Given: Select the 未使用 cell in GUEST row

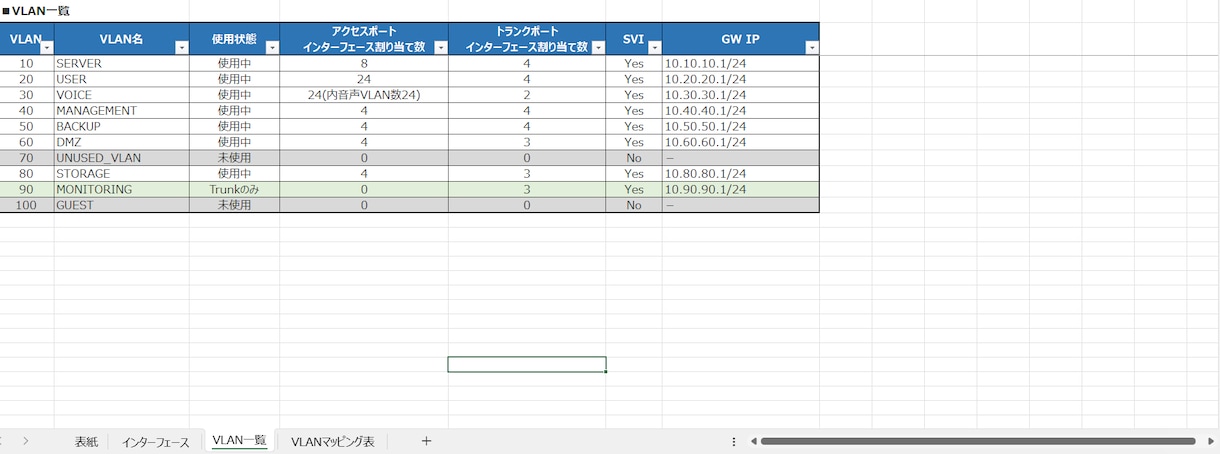Looking at the screenshot, I should click(x=234, y=205).
